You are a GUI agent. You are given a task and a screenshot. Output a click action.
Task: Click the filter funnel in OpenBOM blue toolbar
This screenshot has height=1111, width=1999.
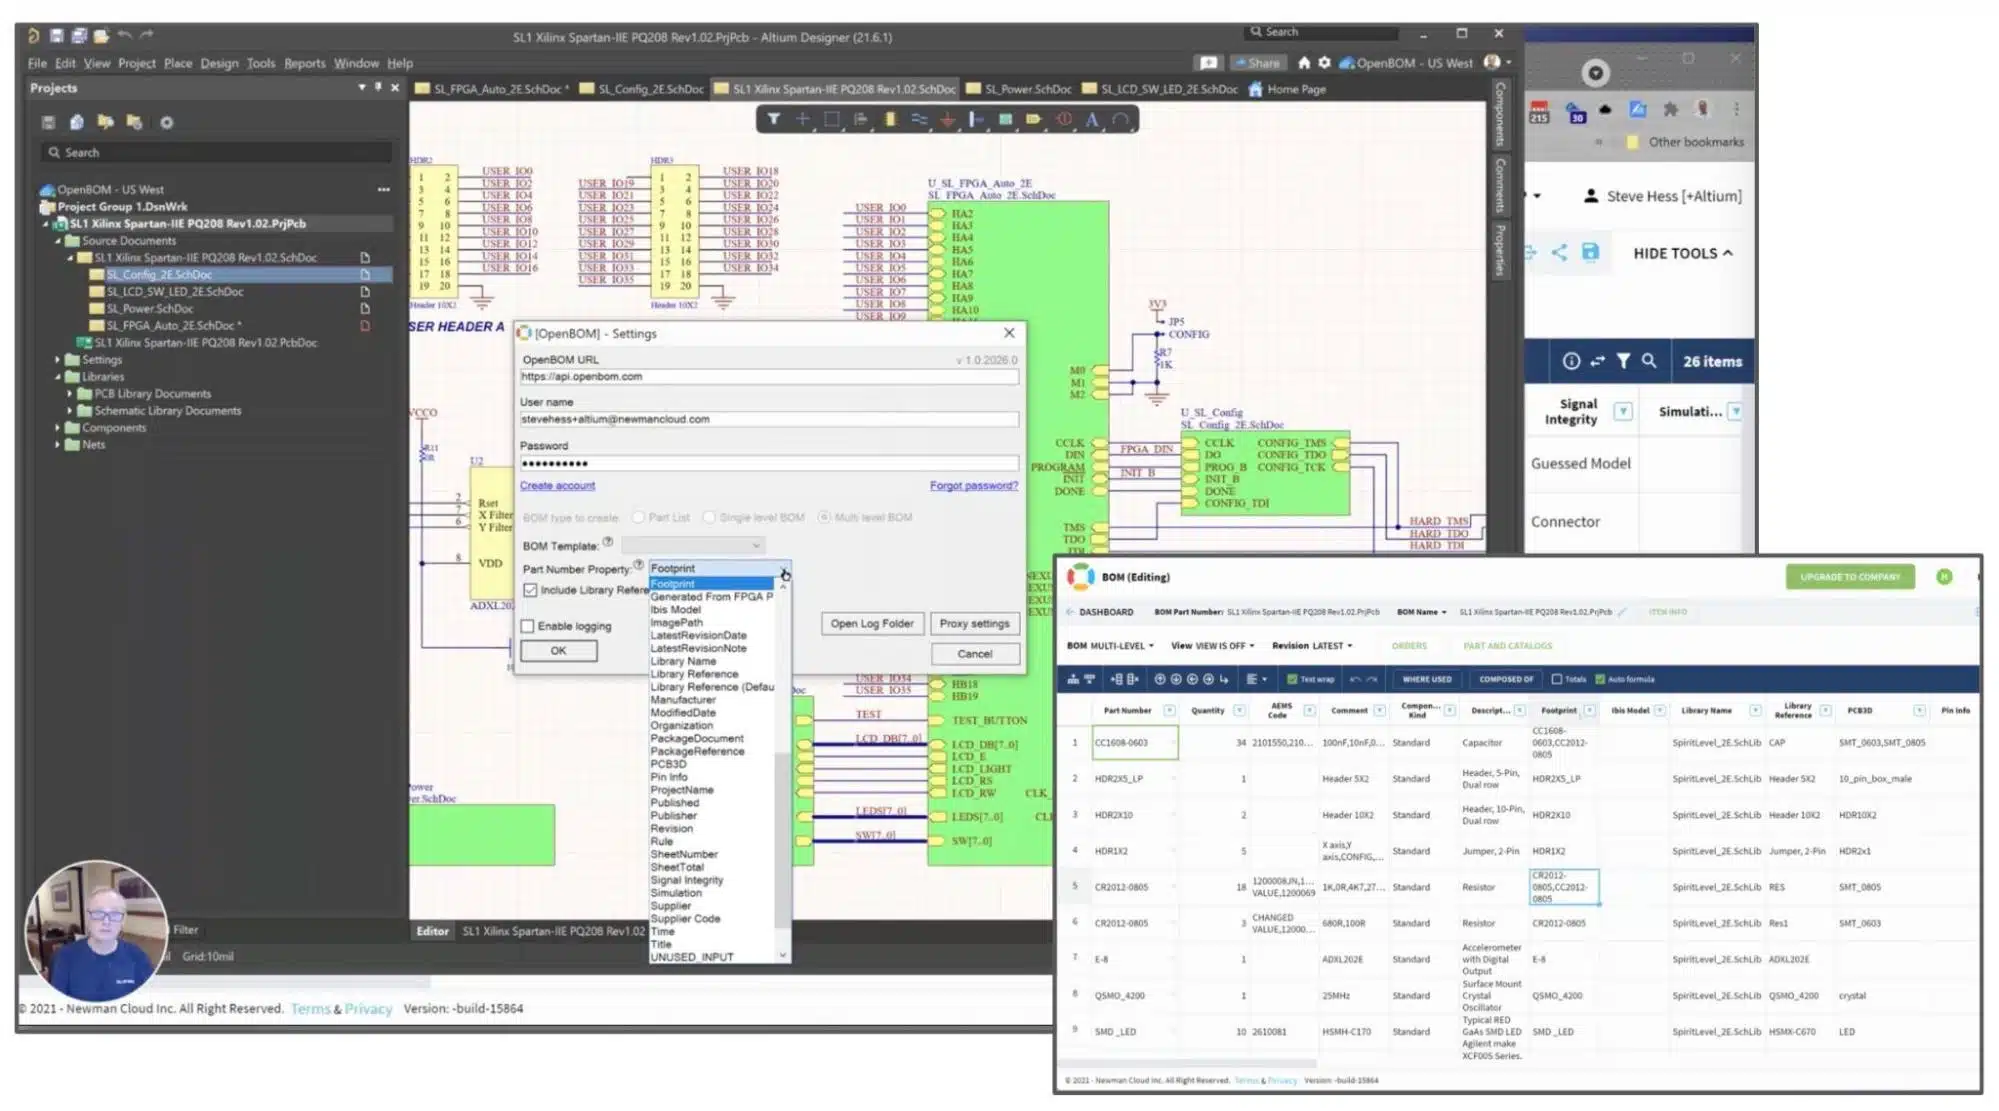click(x=1623, y=361)
